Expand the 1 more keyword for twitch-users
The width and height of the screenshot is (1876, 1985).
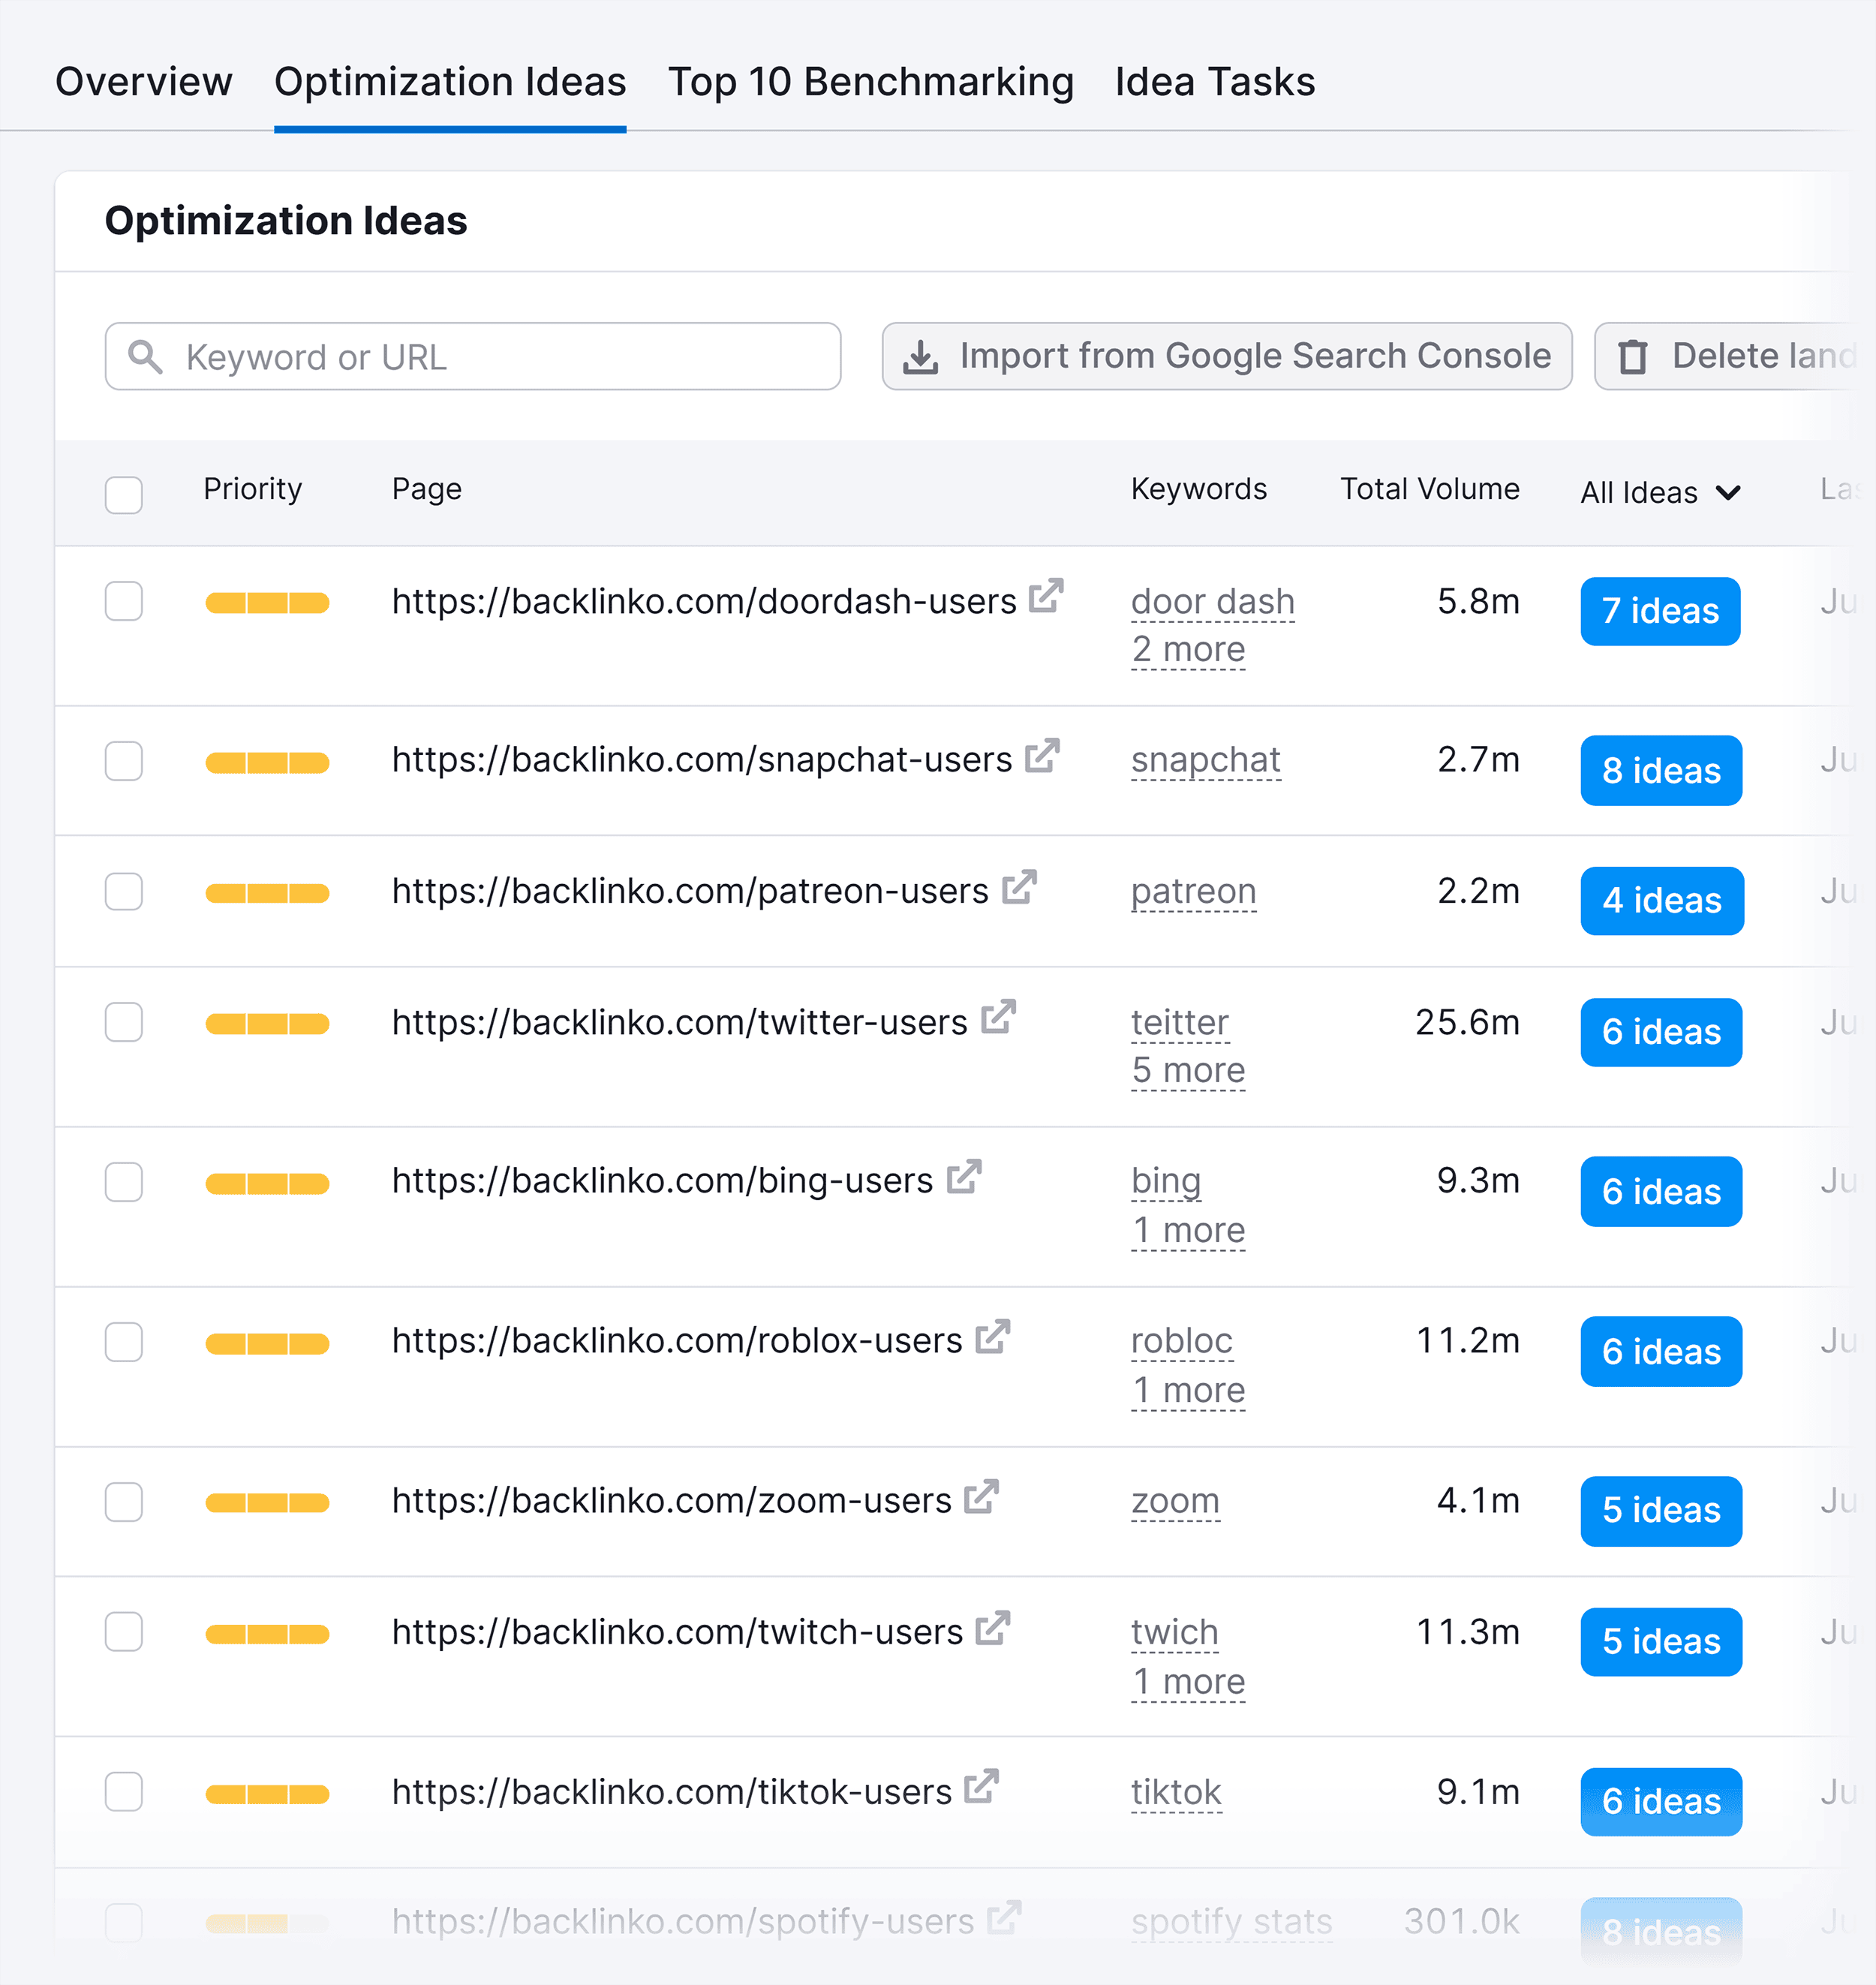coord(1188,1681)
